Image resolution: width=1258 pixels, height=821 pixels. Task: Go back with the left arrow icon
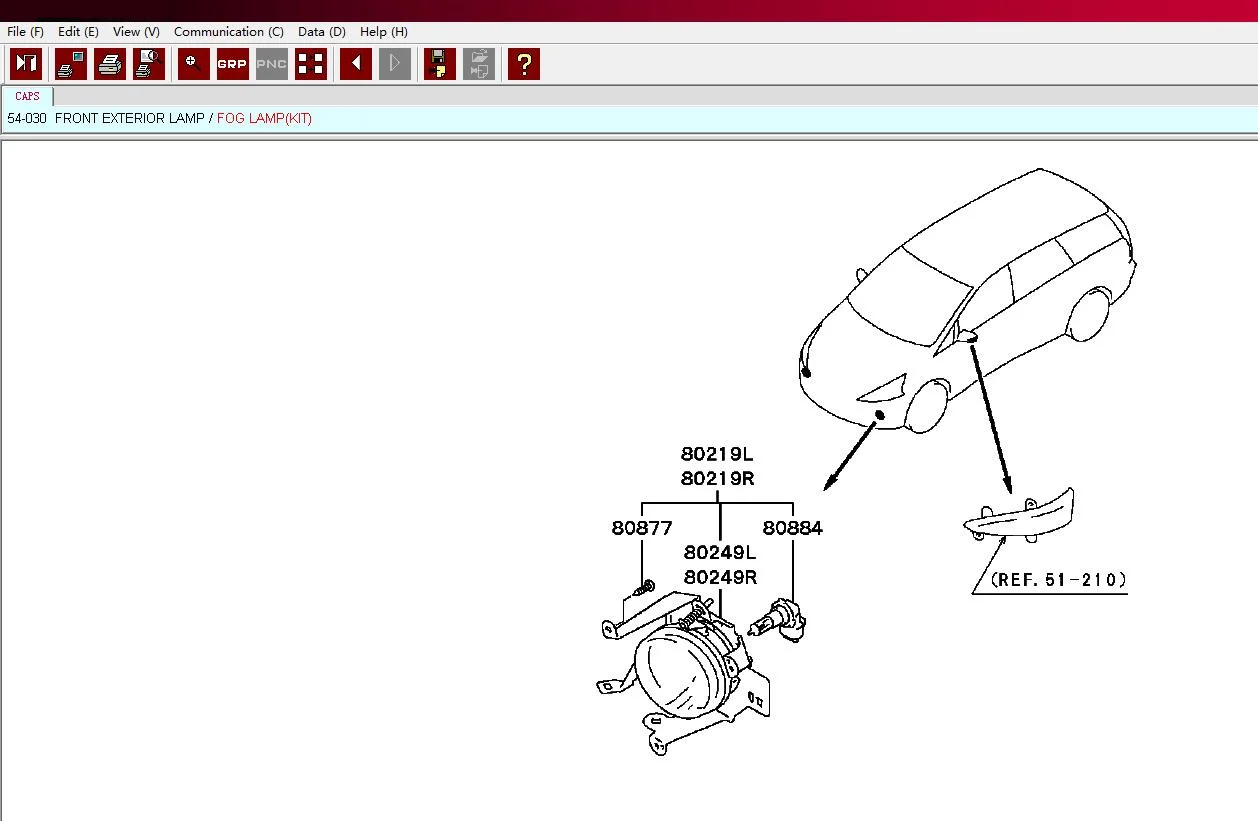point(356,64)
